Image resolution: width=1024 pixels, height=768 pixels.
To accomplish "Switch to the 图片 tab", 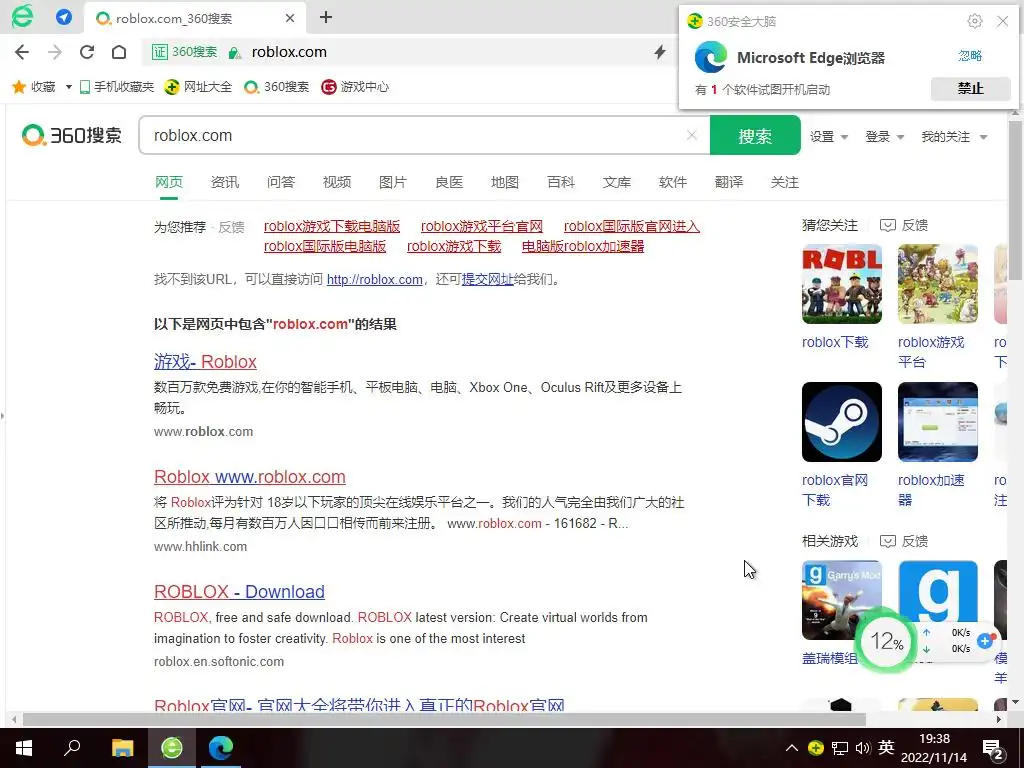I will 392,182.
